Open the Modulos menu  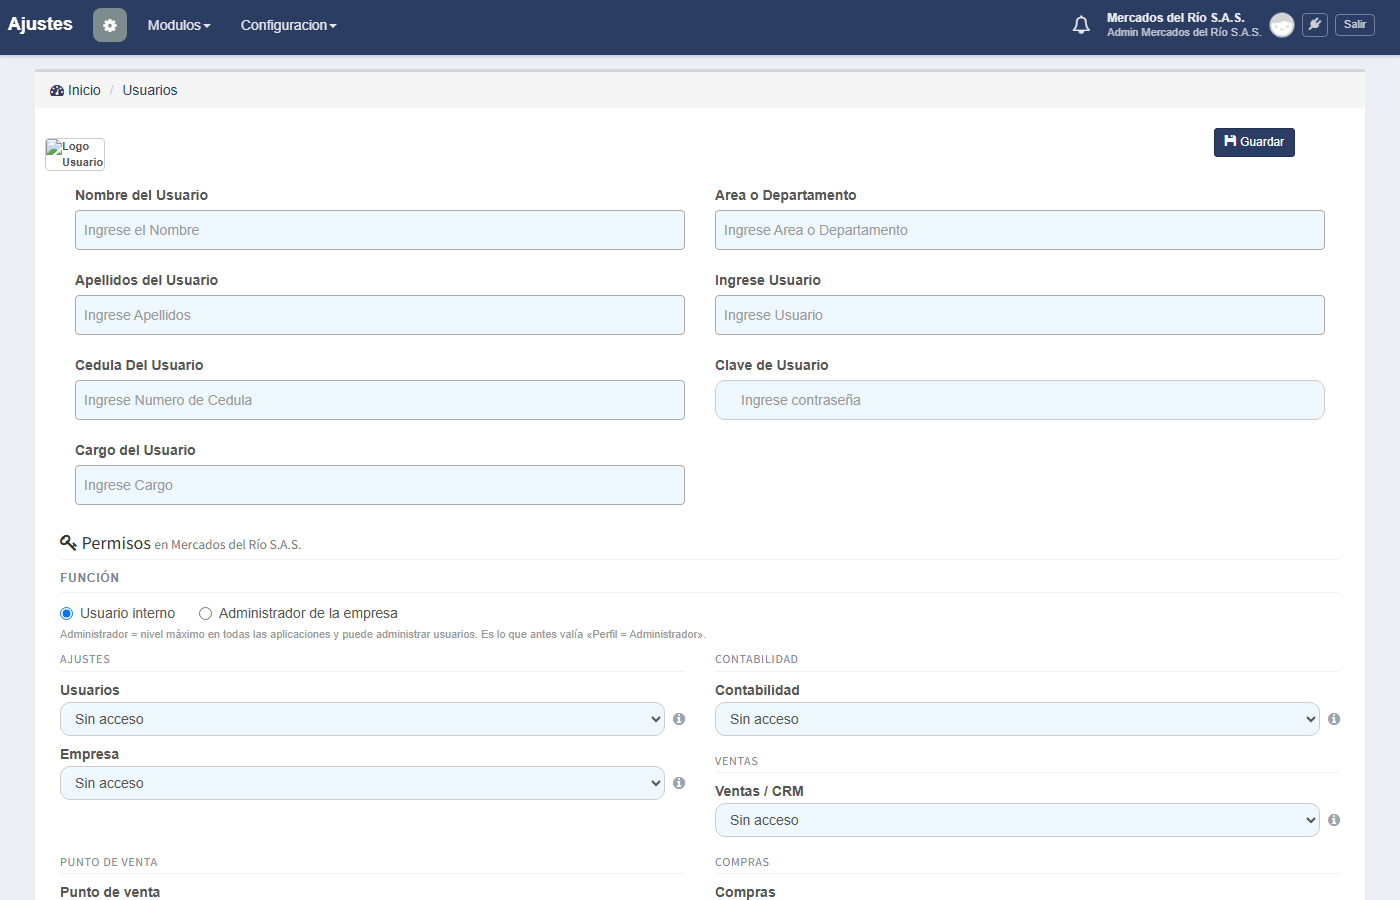pyautogui.click(x=179, y=25)
